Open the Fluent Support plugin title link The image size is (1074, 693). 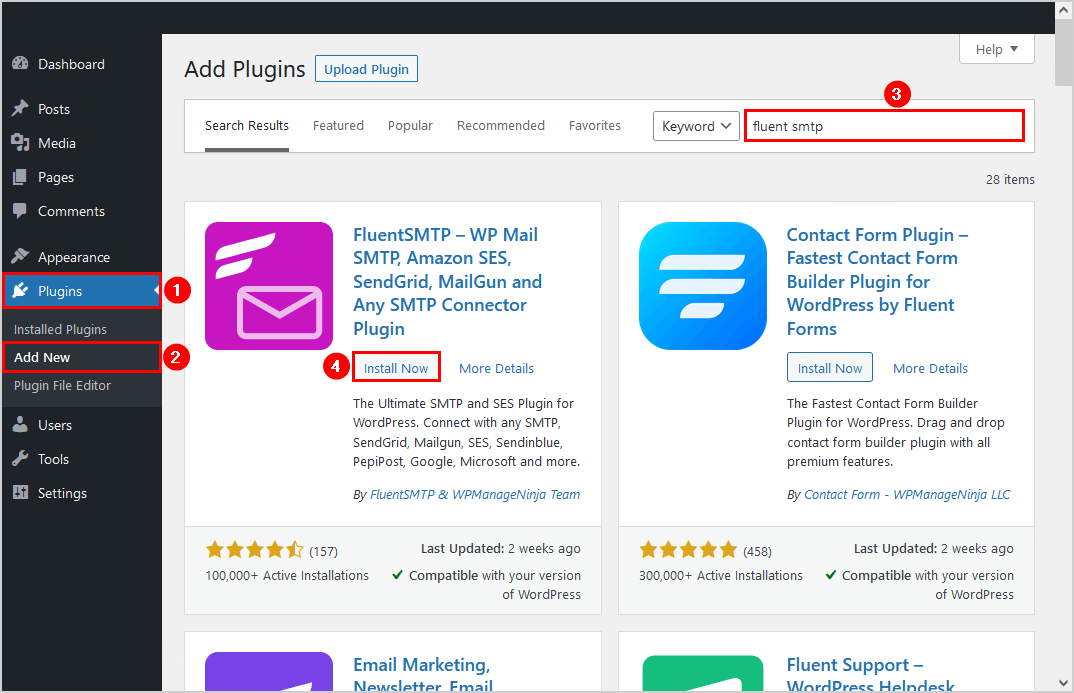point(871,673)
